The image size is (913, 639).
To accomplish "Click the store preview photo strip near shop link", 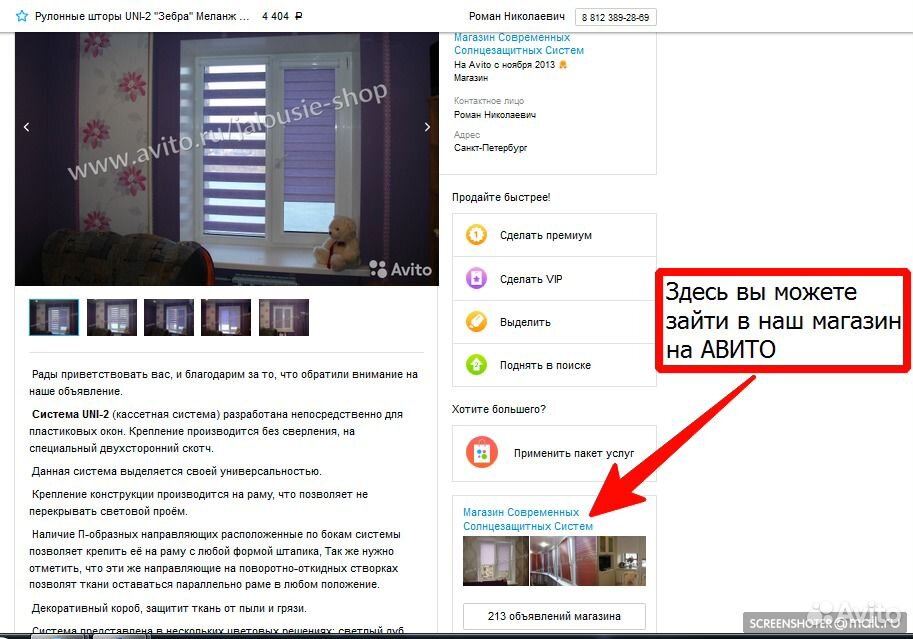I will tap(553, 560).
